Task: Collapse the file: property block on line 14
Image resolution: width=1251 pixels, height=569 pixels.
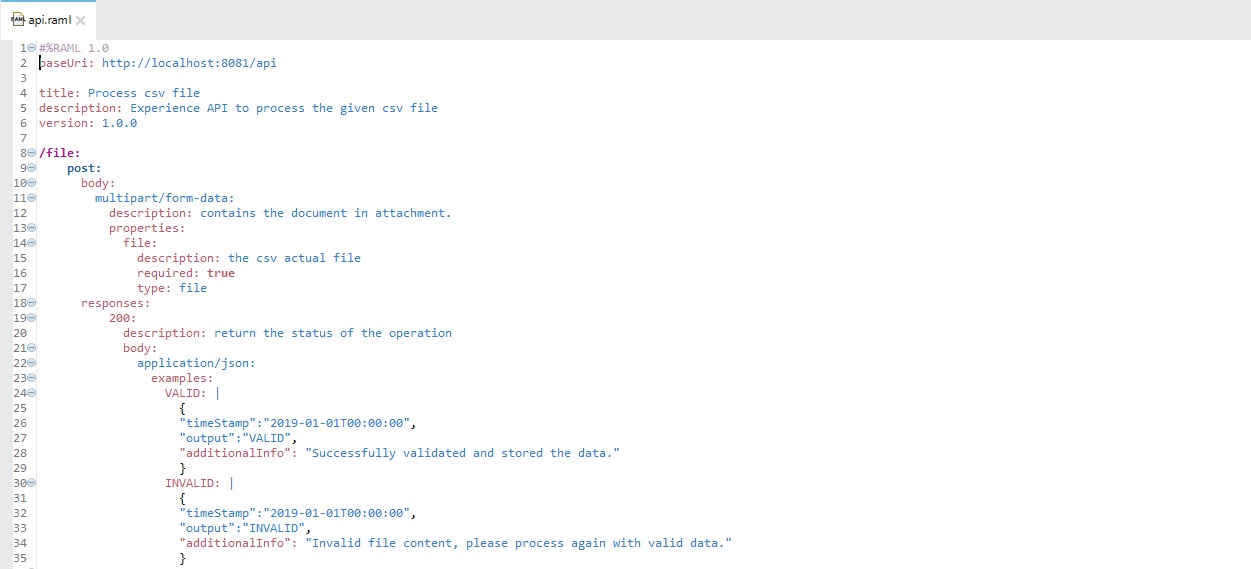Action: pos(32,243)
